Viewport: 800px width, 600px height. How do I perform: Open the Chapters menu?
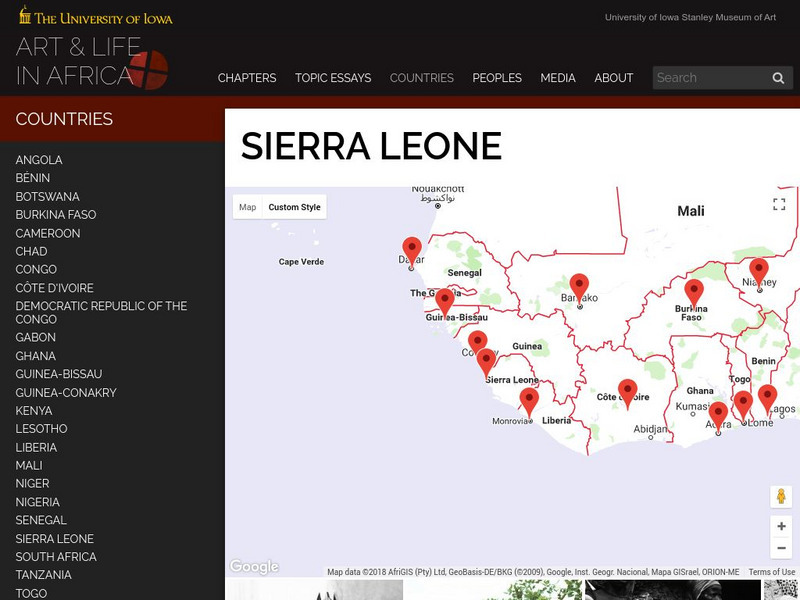point(247,78)
